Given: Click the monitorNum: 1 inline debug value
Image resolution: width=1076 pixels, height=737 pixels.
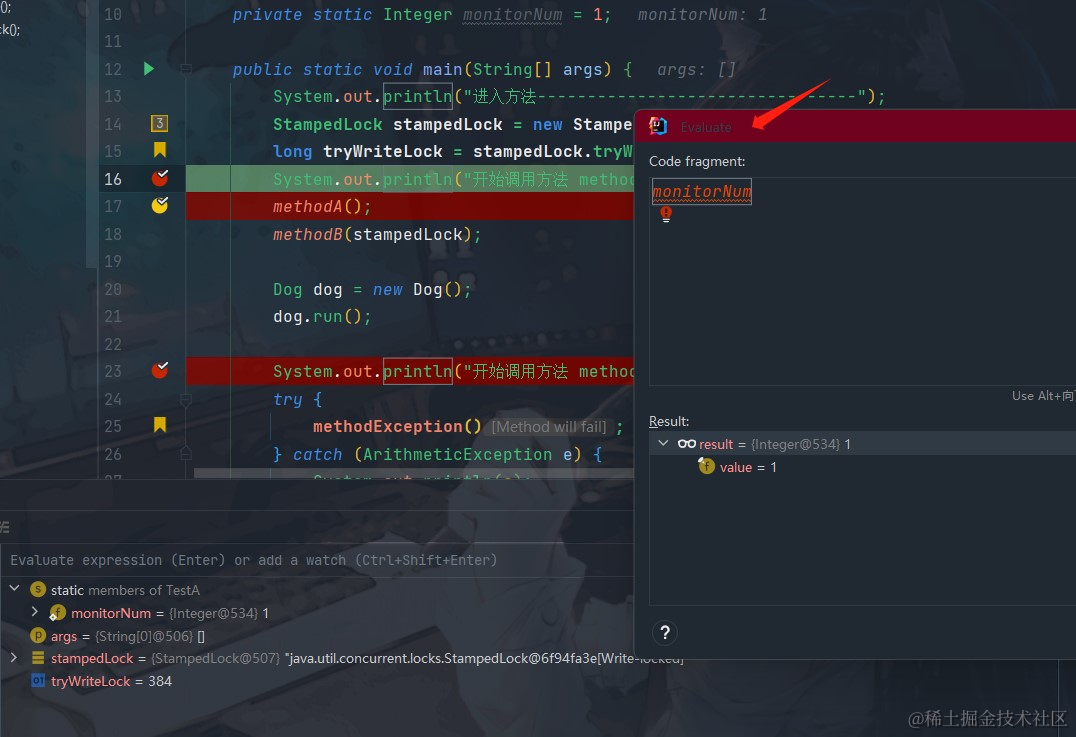Looking at the screenshot, I should (703, 14).
